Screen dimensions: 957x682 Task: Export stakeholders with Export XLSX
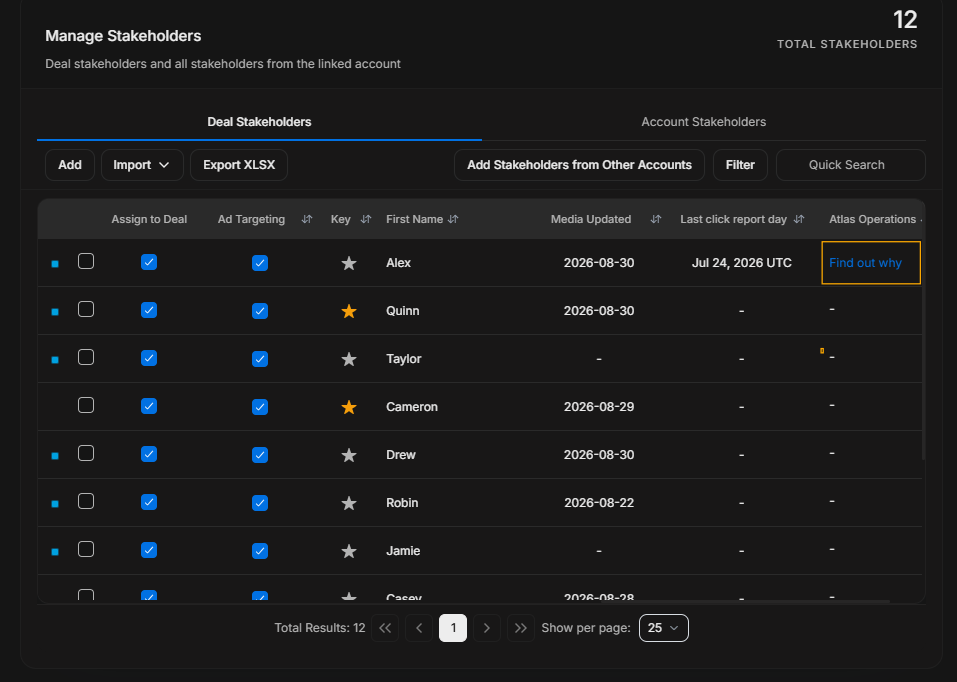click(239, 165)
